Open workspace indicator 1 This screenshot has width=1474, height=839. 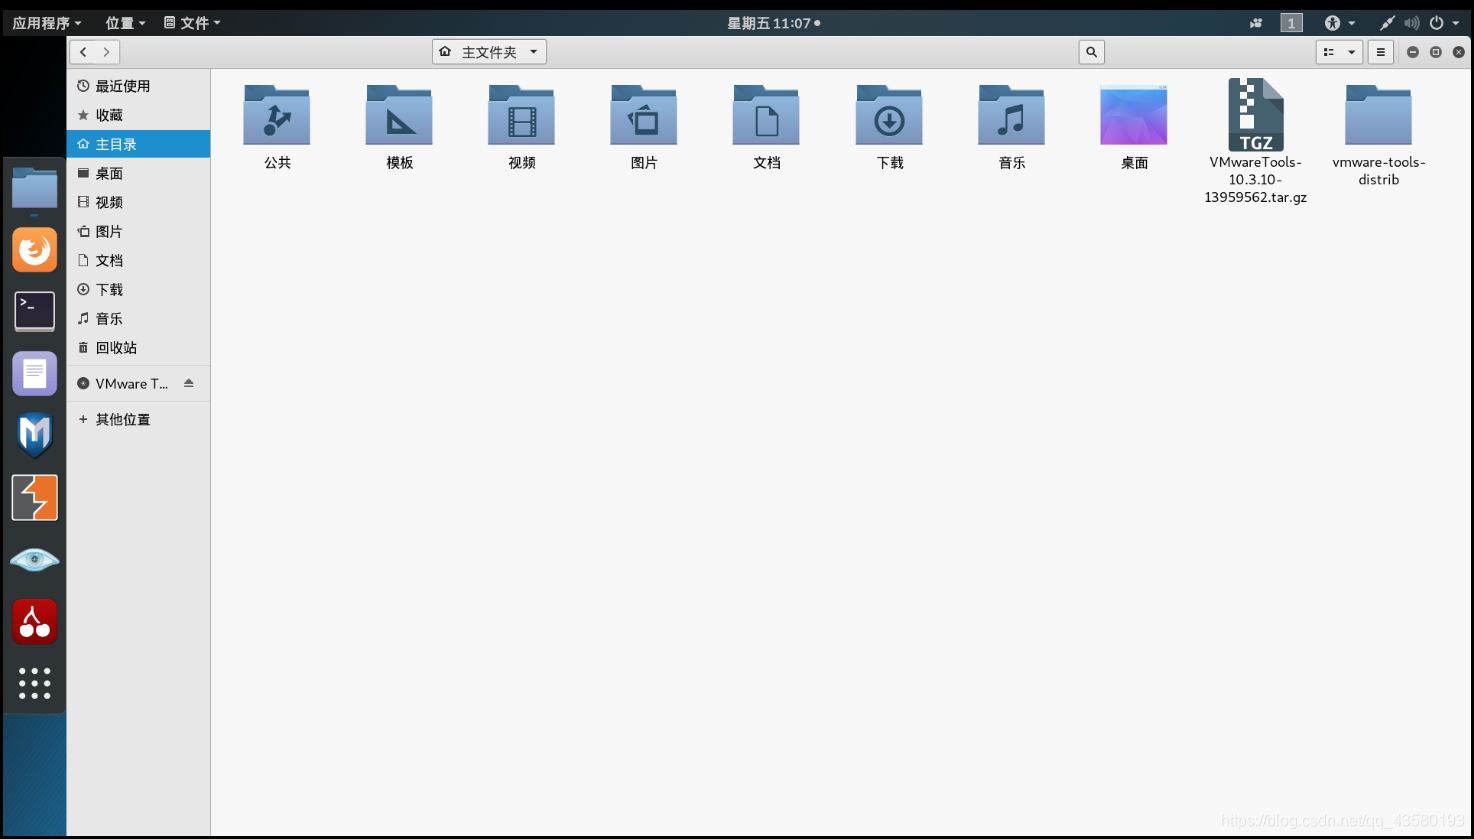(1291, 23)
